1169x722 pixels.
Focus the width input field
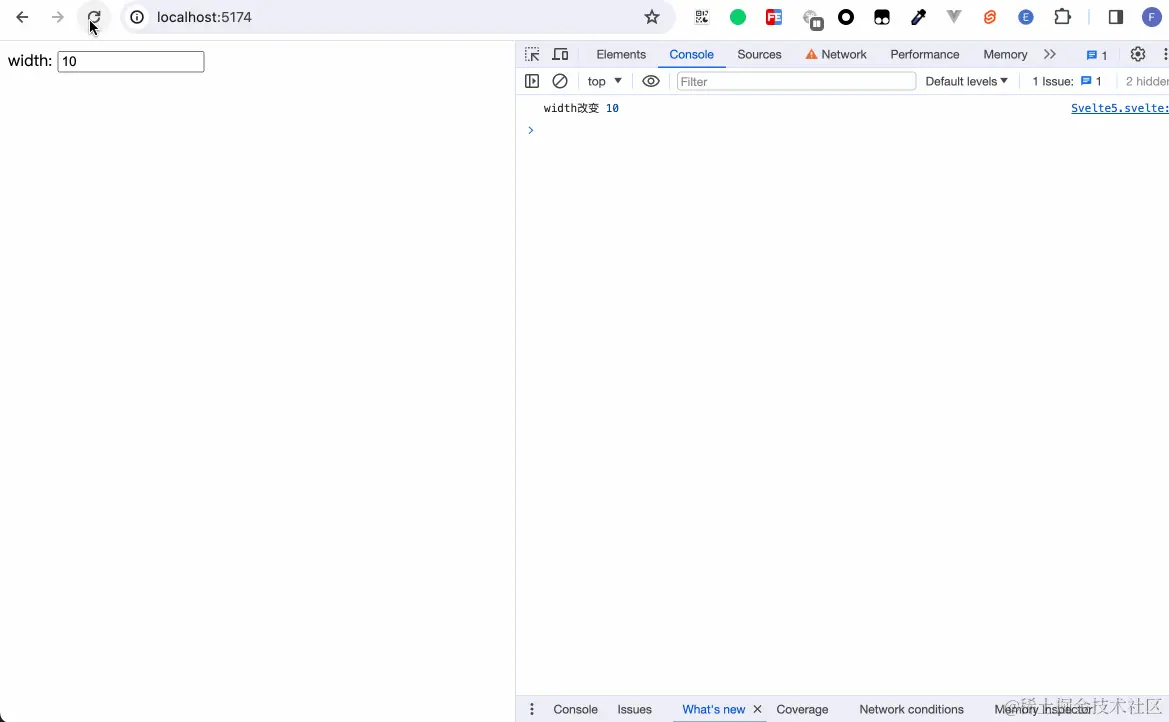click(130, 61)
